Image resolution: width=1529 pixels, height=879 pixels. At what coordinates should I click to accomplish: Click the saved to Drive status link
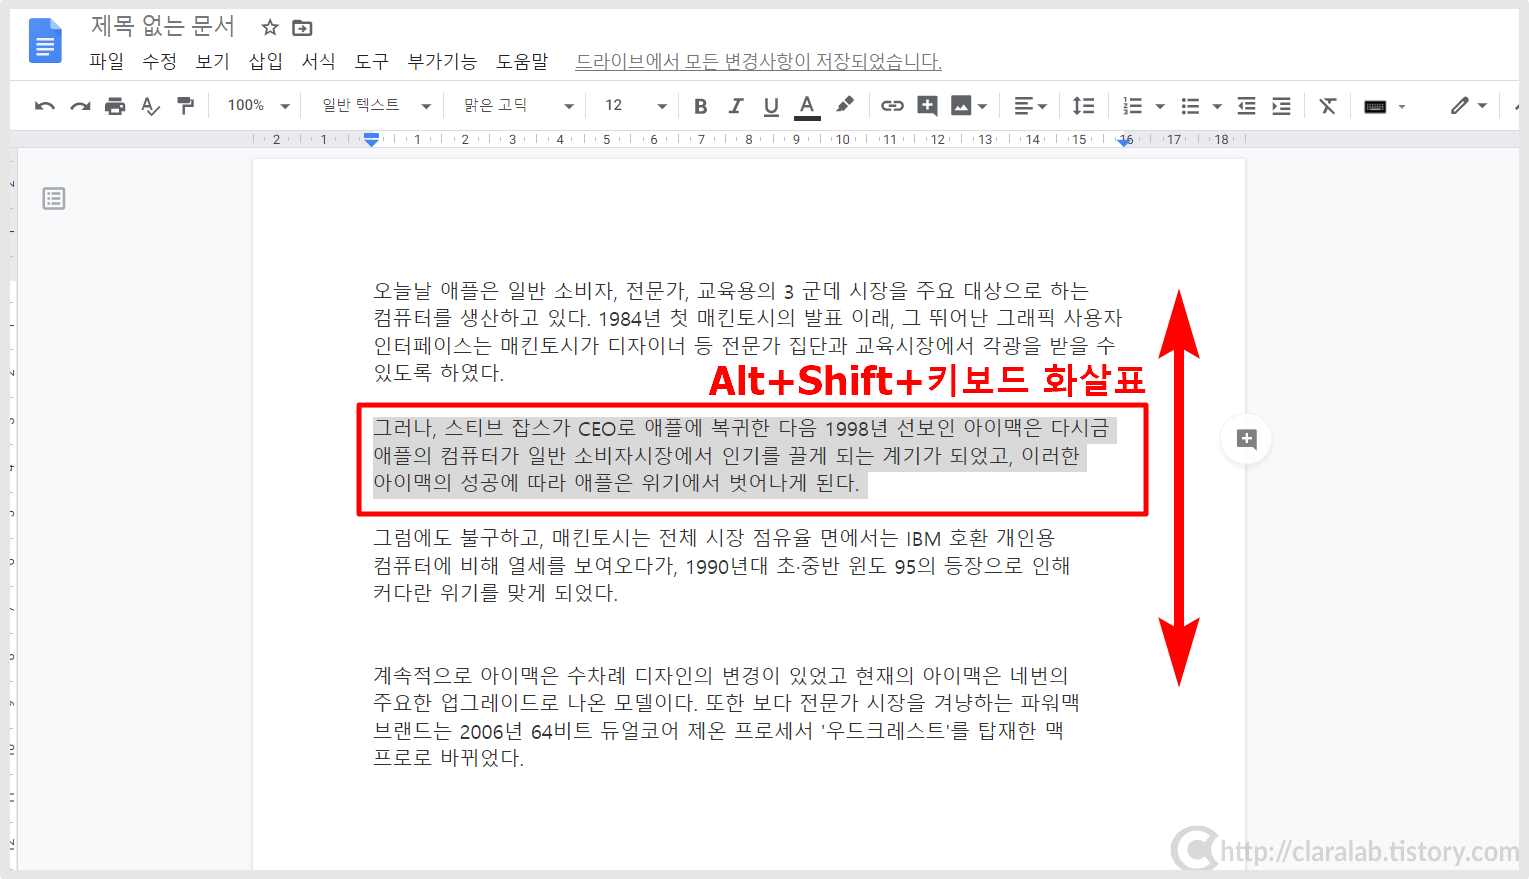point(759,61)
